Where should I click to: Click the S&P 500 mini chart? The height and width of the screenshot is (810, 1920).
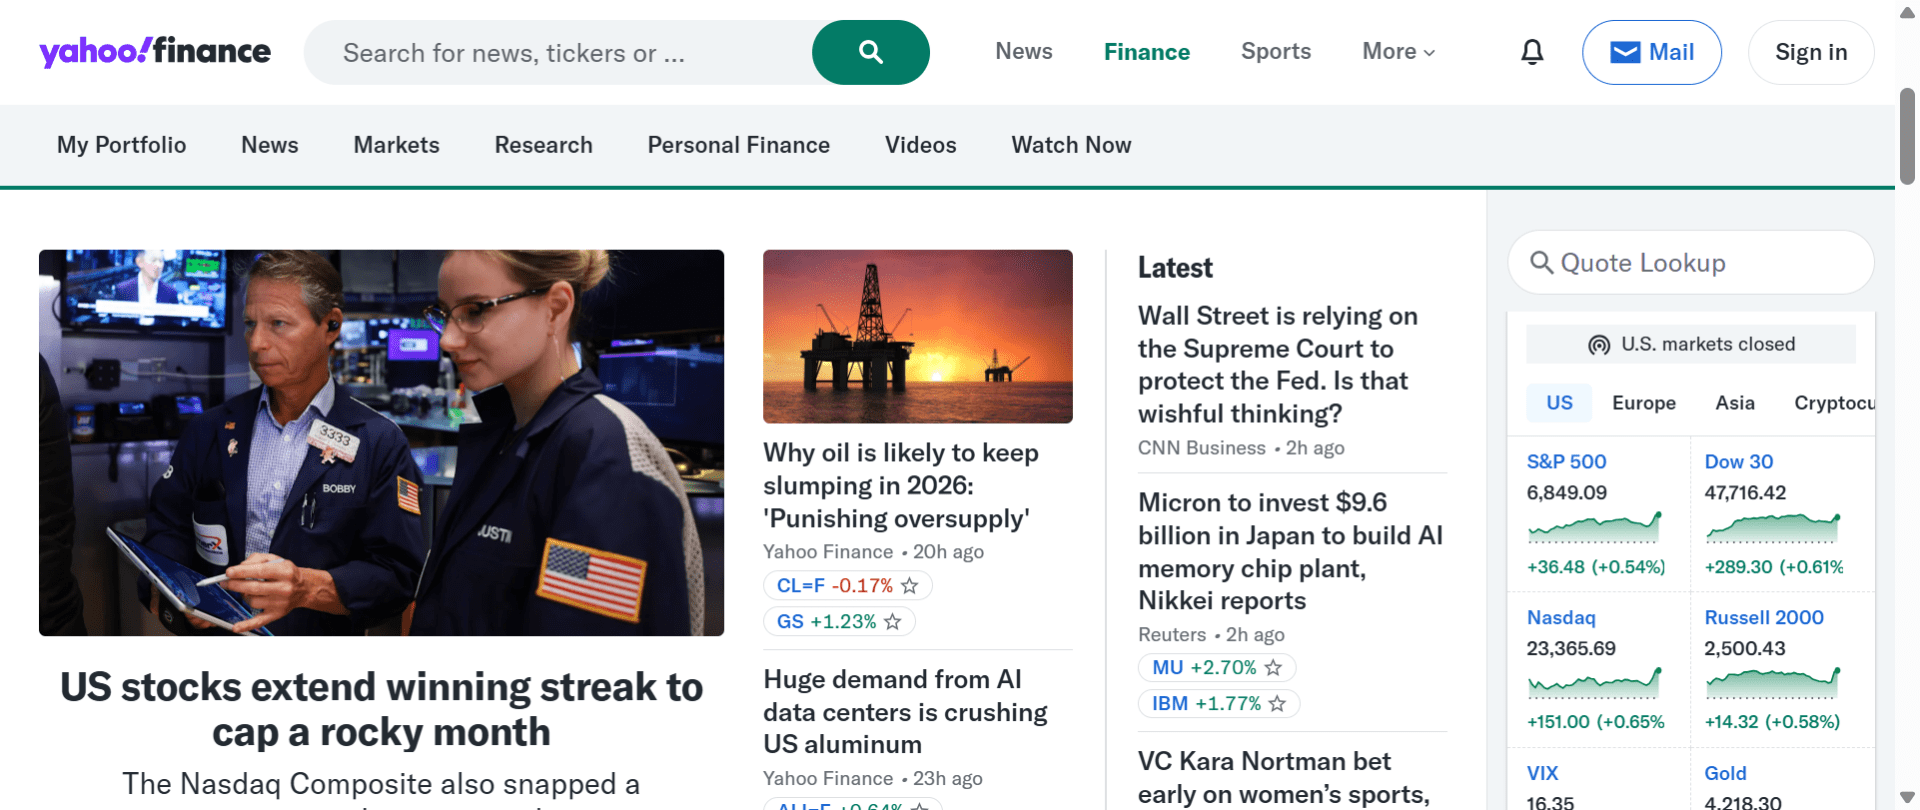1594,527
